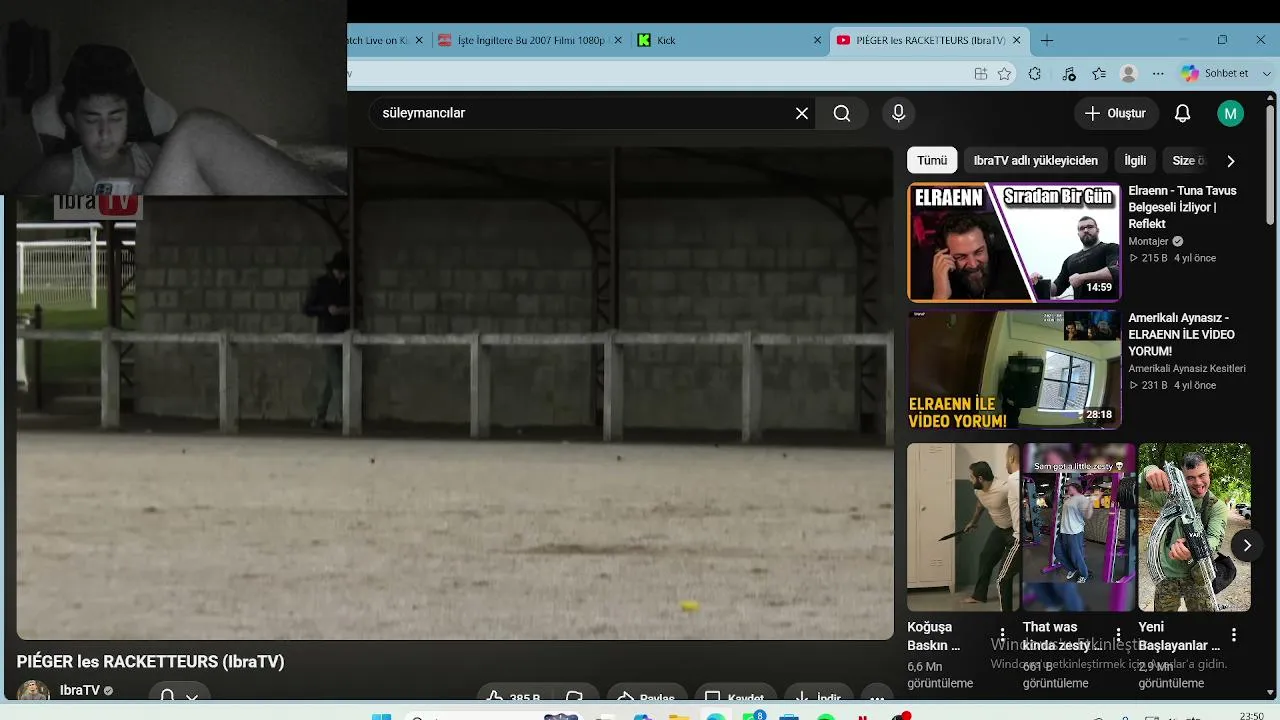Open the browser media control icon
Image resolution: width=1280 pixels, height=720 pixels.
(1069, 73)
